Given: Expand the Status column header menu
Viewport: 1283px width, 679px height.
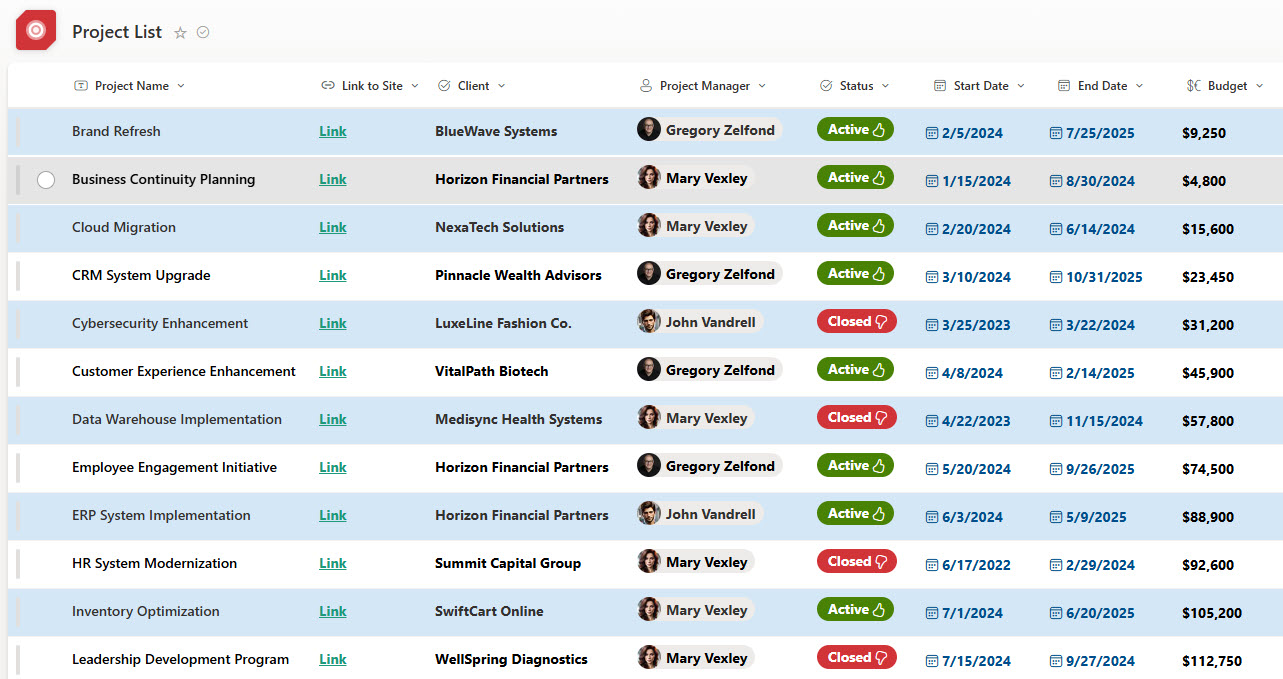Looking at the screenshot, I should [x=885, y=86].
